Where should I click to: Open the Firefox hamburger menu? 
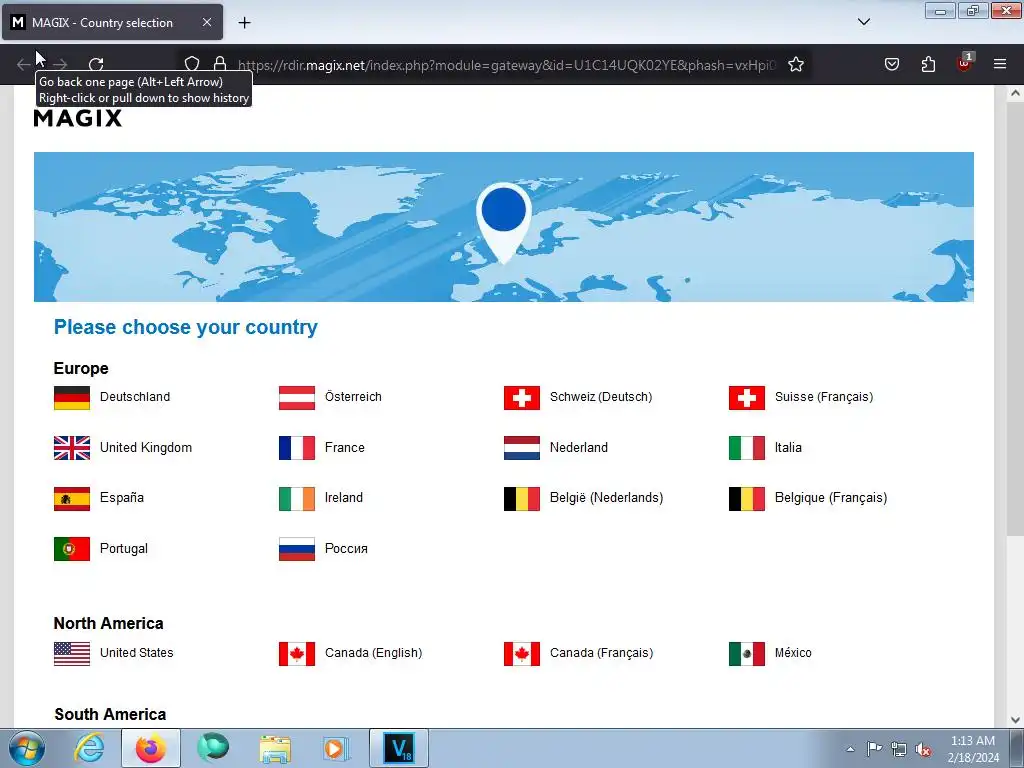999,64
